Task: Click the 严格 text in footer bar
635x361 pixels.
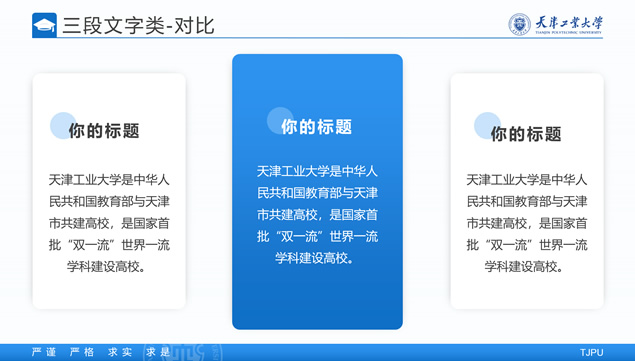Action: 82,352
